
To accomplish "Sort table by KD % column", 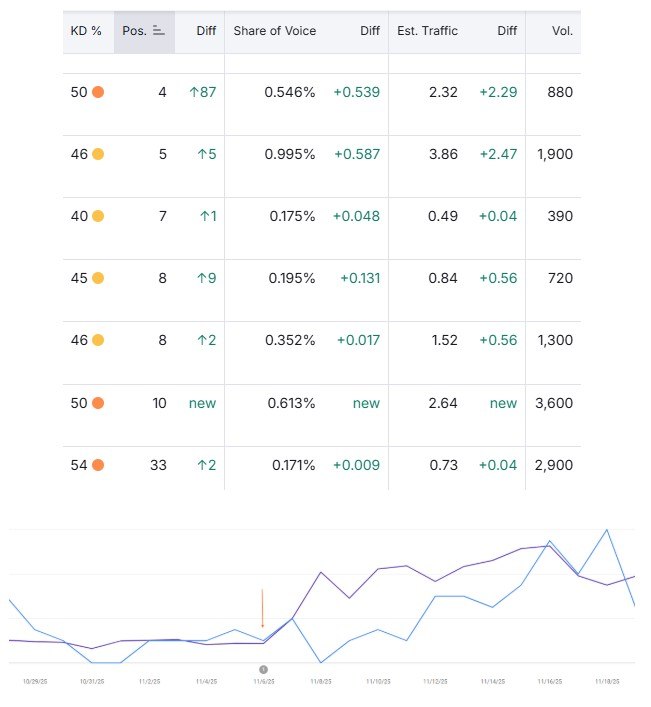I will (86, 31).
